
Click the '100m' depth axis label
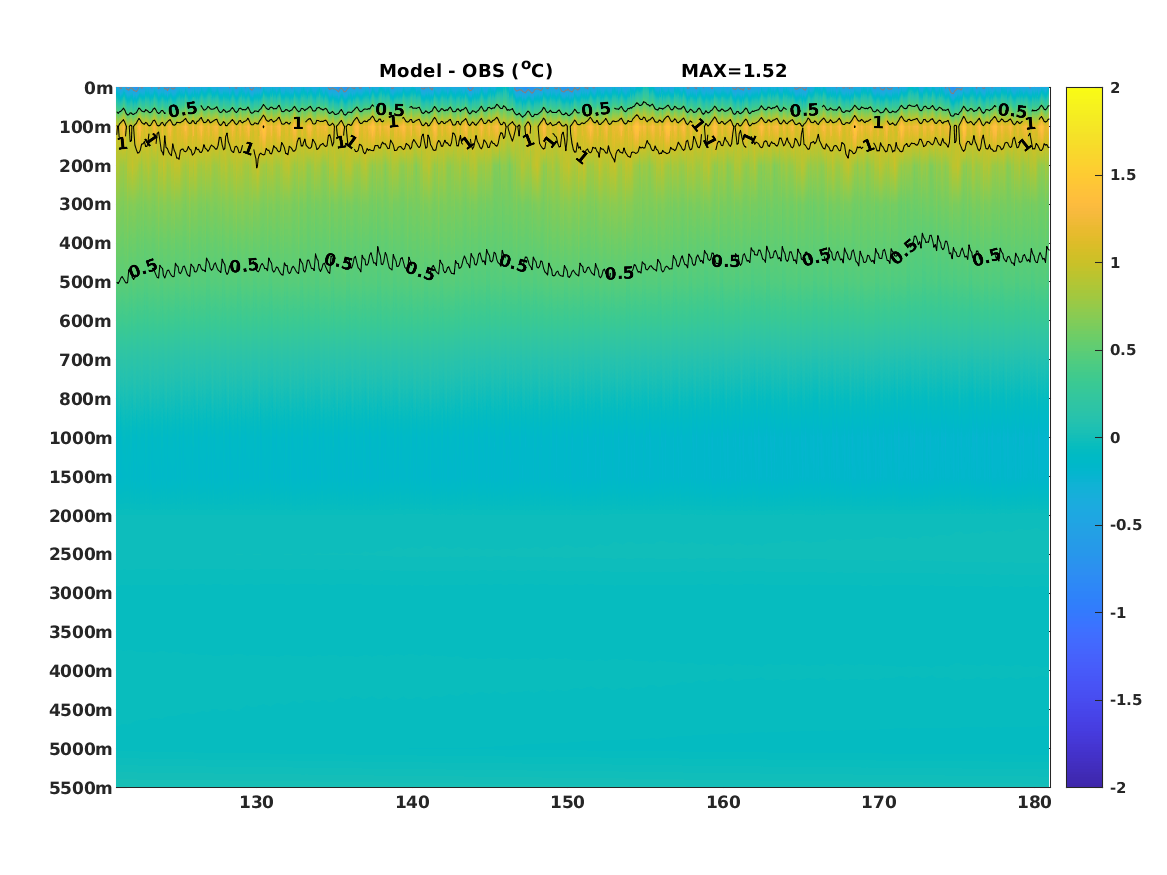coord(86,127)
